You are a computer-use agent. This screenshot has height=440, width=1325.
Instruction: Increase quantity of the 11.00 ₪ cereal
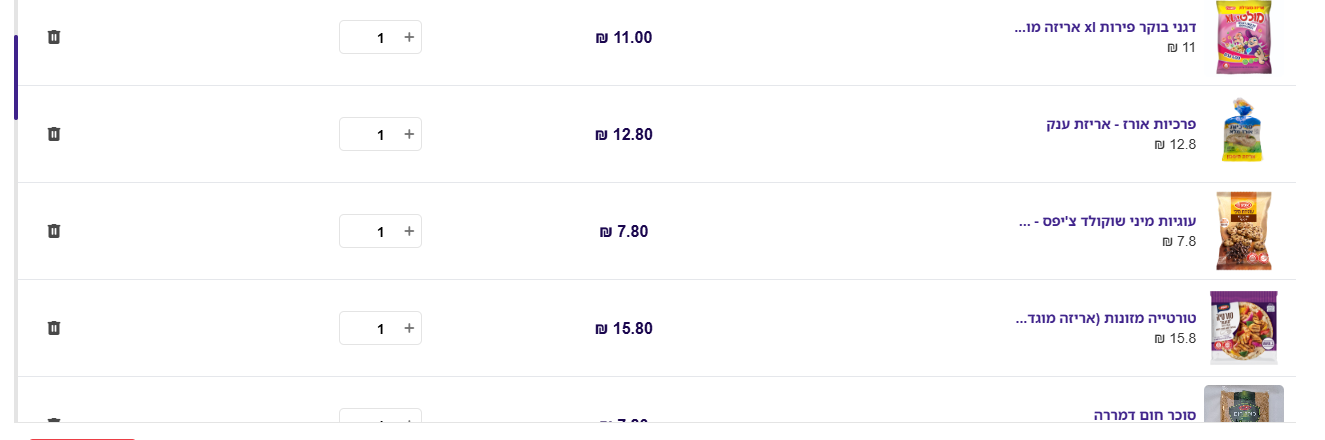pyautogui.click(x=408, y=37)
